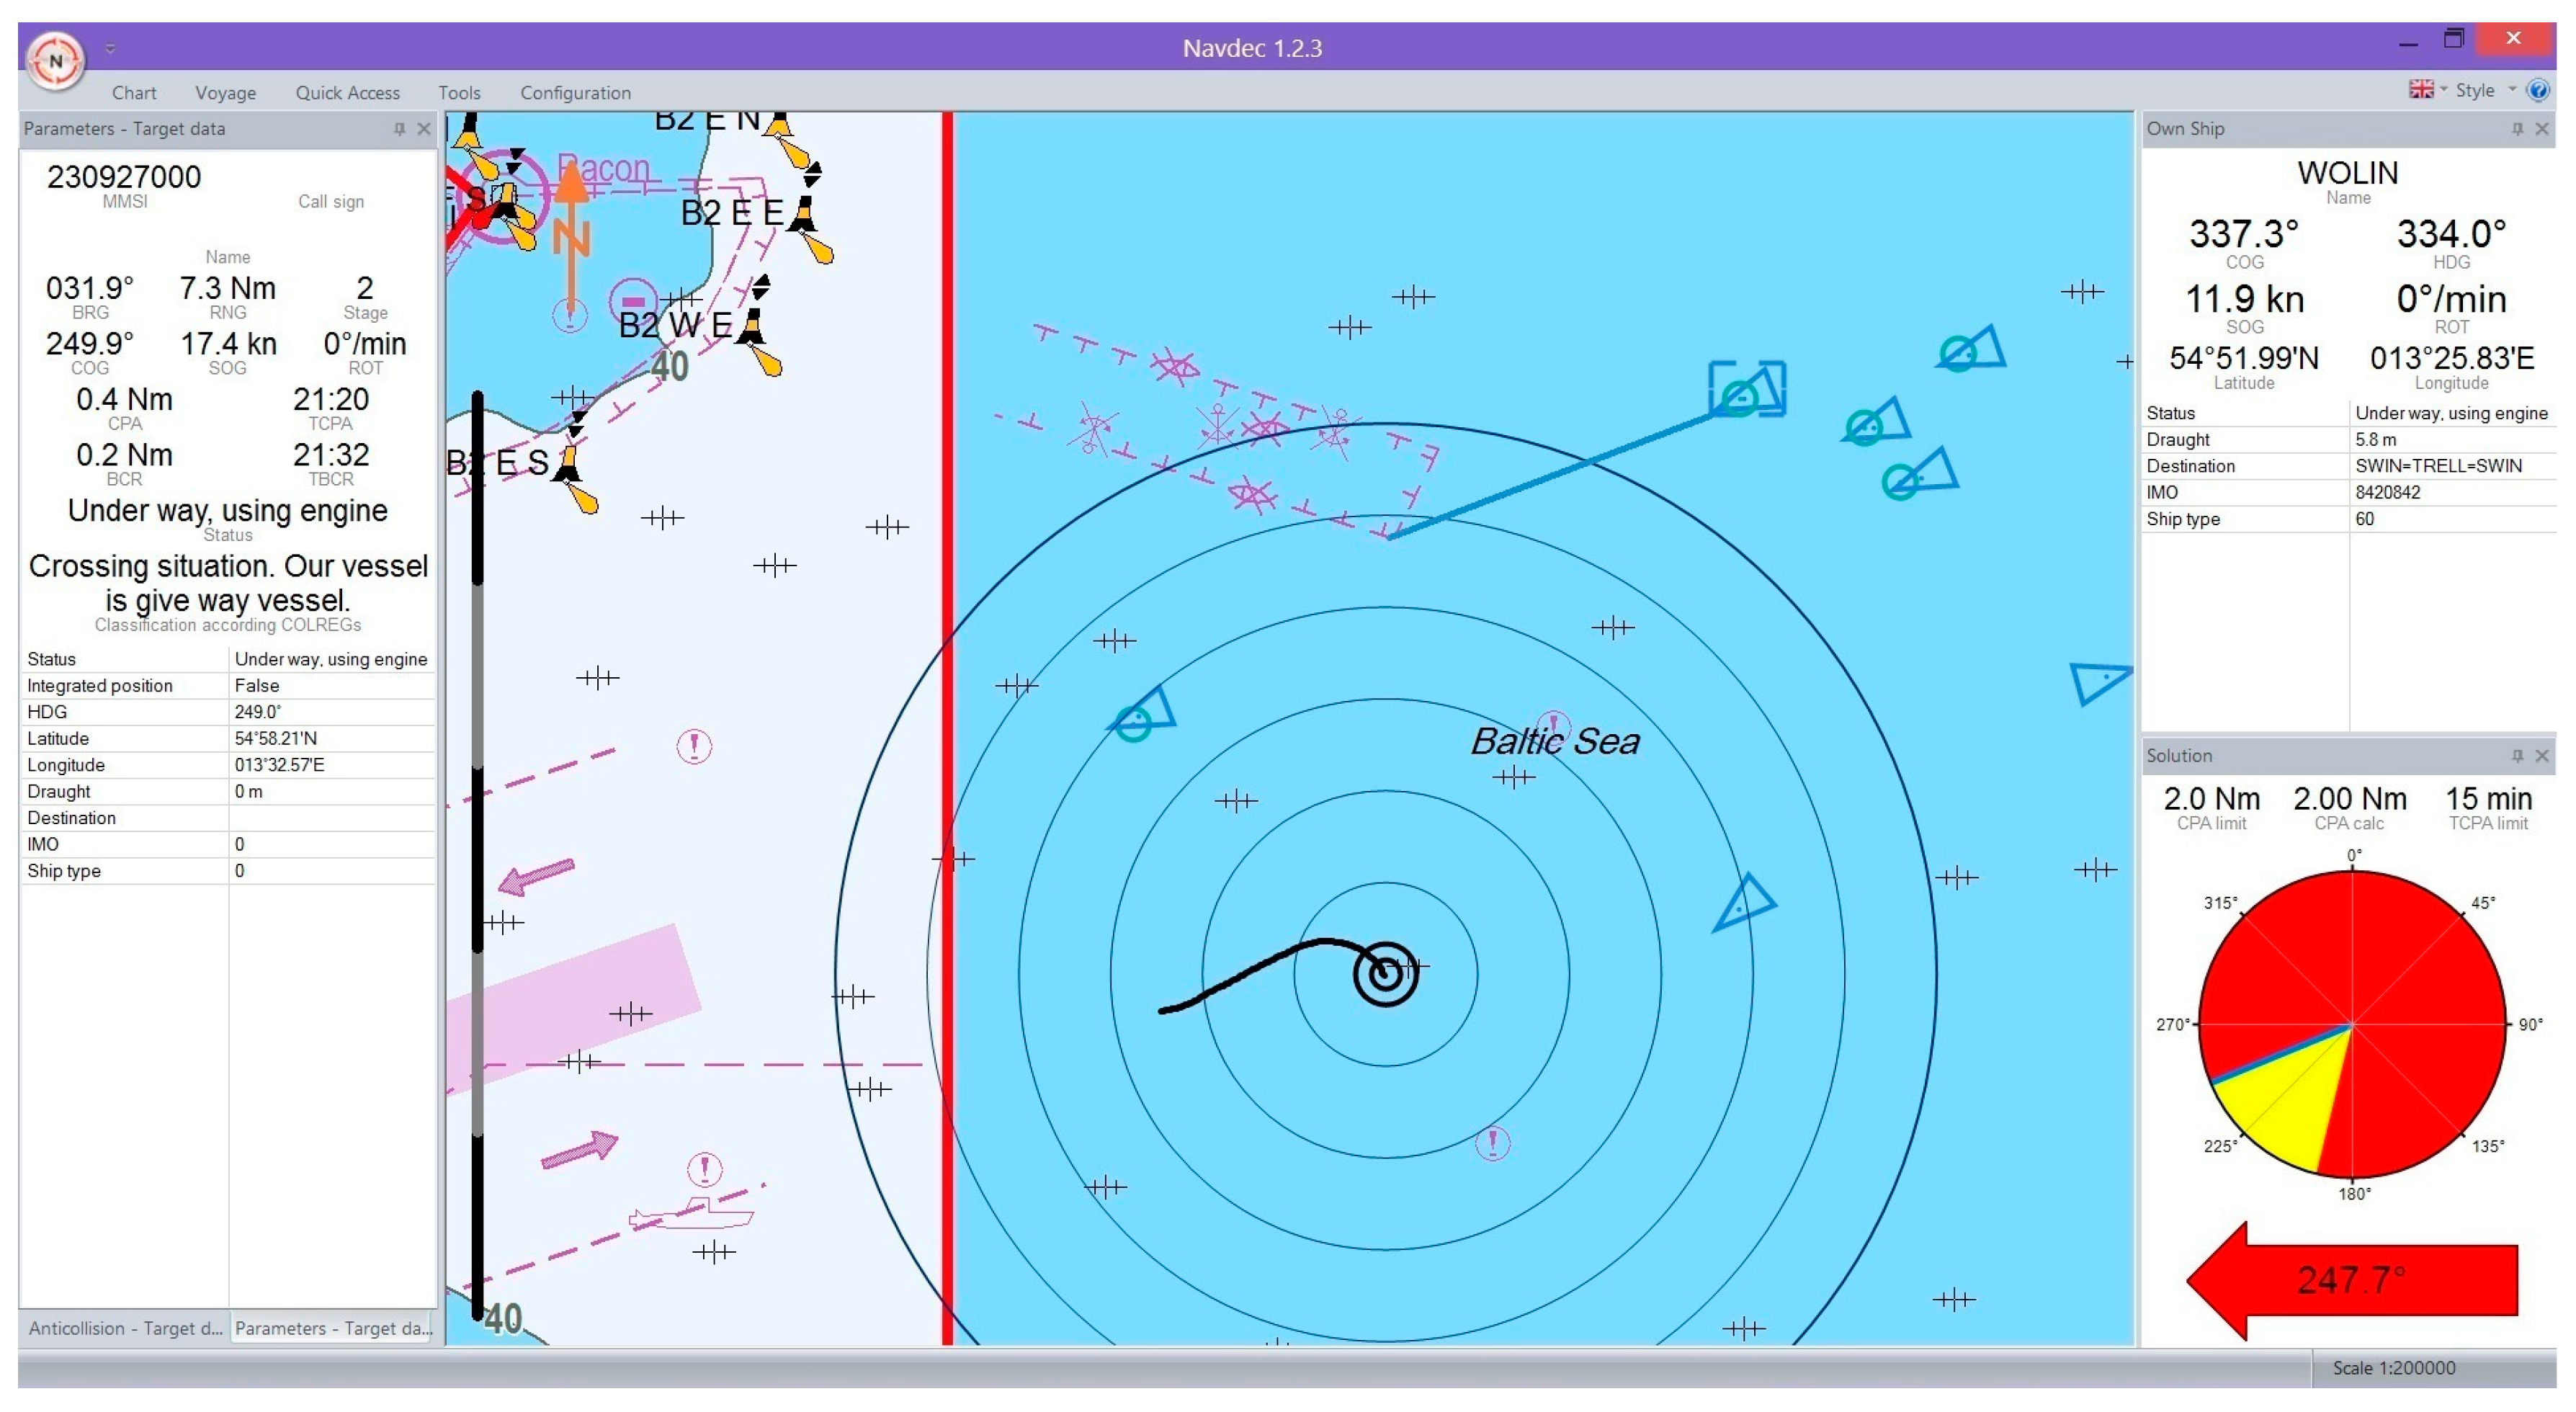The width and height of the screenshot is (2576, 1412).
Task: Open quick access toolbar customize arrow
Action: [110, 48]
